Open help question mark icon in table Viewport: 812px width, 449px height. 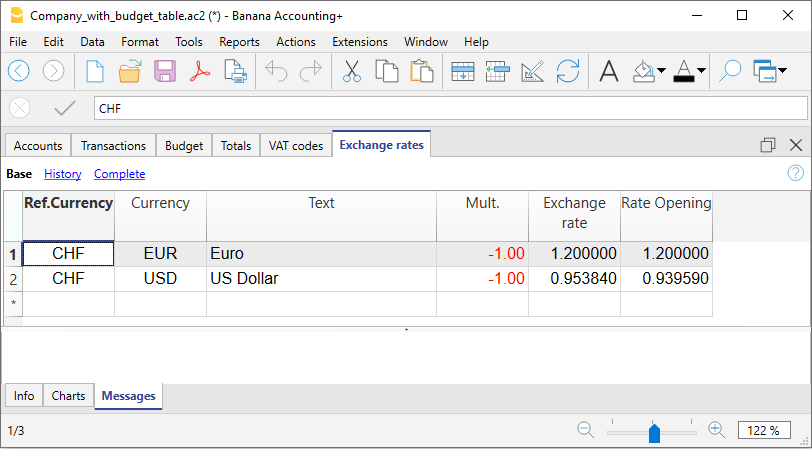(795, 173)
